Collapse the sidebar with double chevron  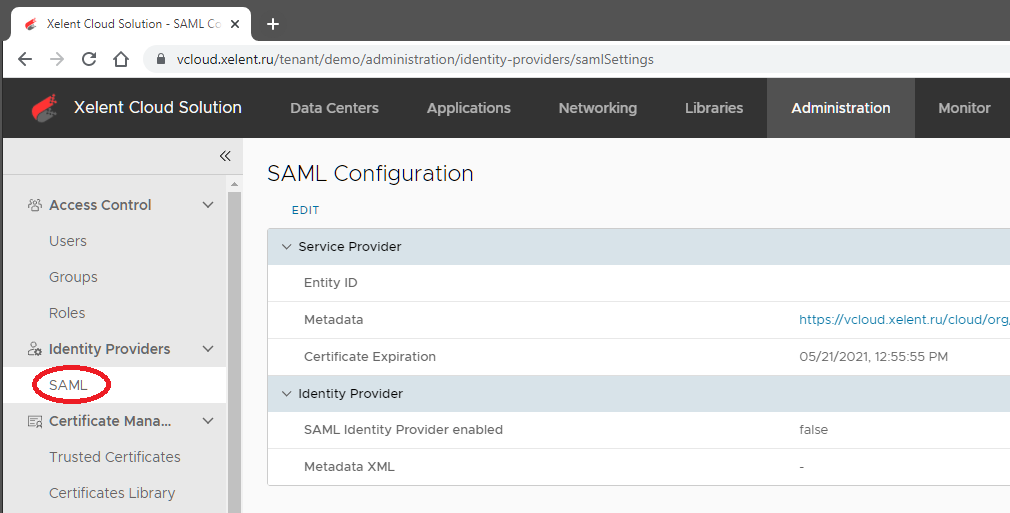click(x=225, y=156)
